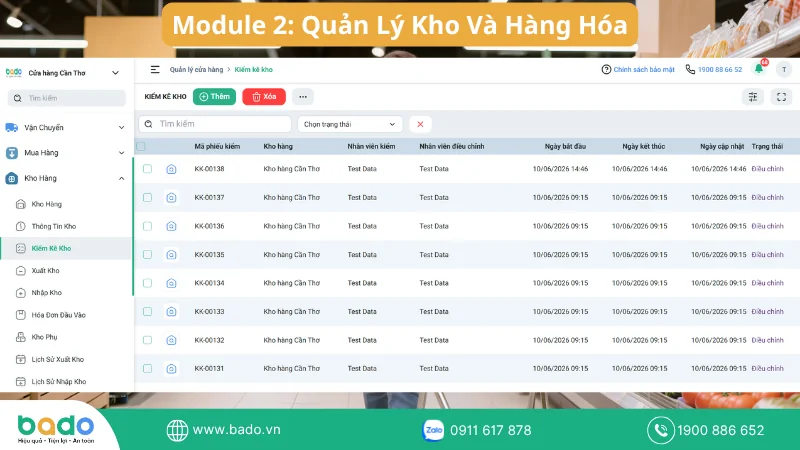The image size is (800, 450).
Task: Click the filter settings icon
Action: pyautogui.click(x=753, y=97)
